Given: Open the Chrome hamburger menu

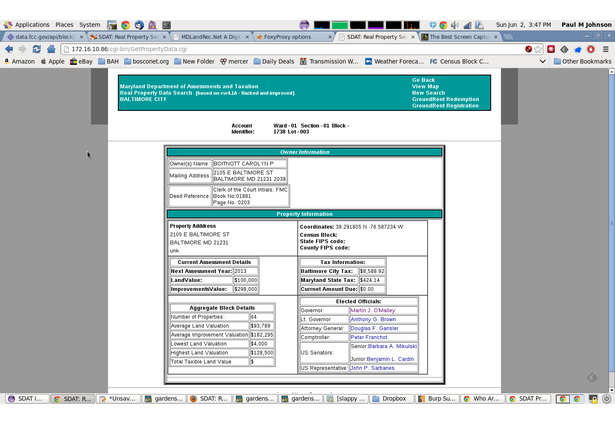Looking at the screenshot, I should coord(606,49).
